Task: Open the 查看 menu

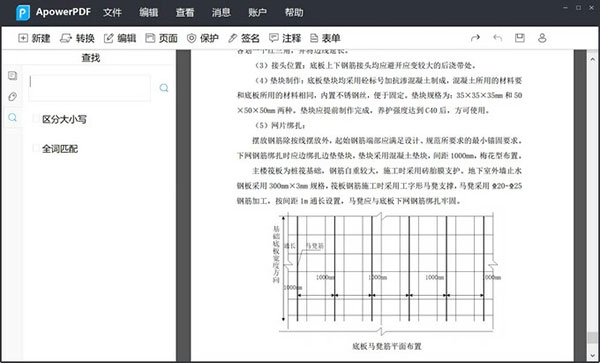Action: coord(185,13)
